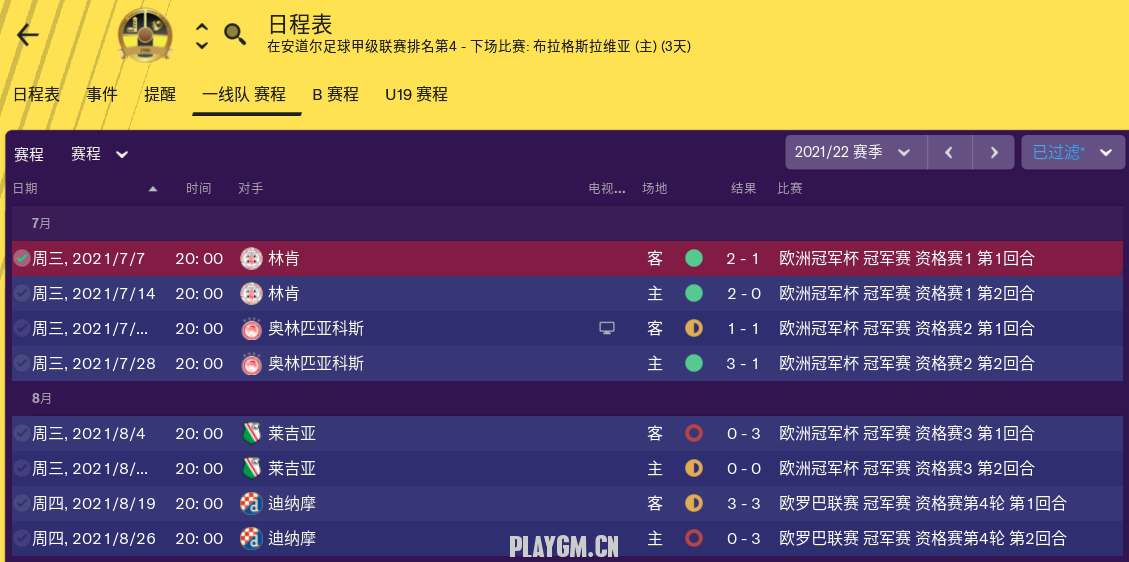Click the magnifying glass search icon
Viewport: 1129px width, 562px height.
pyautogui.click(x=235, y=34)
